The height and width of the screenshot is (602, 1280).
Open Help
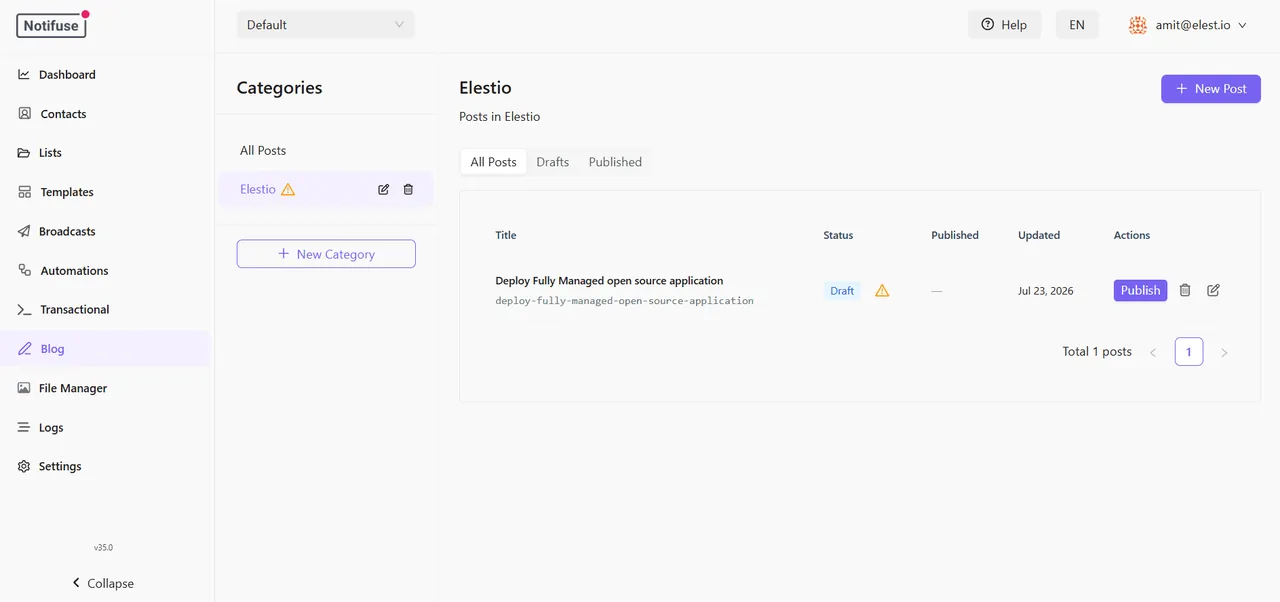[1004, 25]
